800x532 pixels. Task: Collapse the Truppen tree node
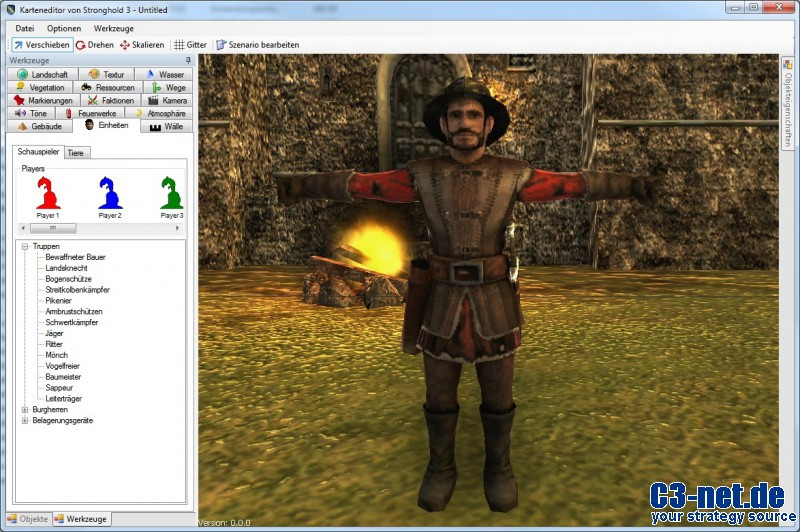point(24,246)
